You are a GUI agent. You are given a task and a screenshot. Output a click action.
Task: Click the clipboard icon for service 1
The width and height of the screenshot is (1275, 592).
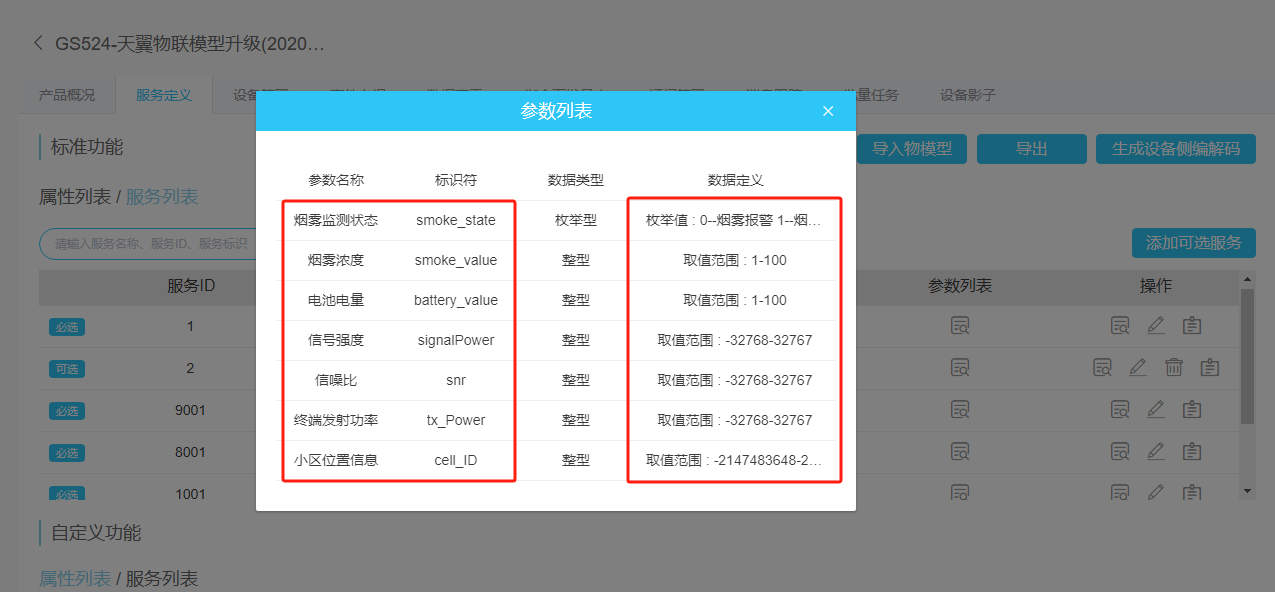[x=1191, y=325]
